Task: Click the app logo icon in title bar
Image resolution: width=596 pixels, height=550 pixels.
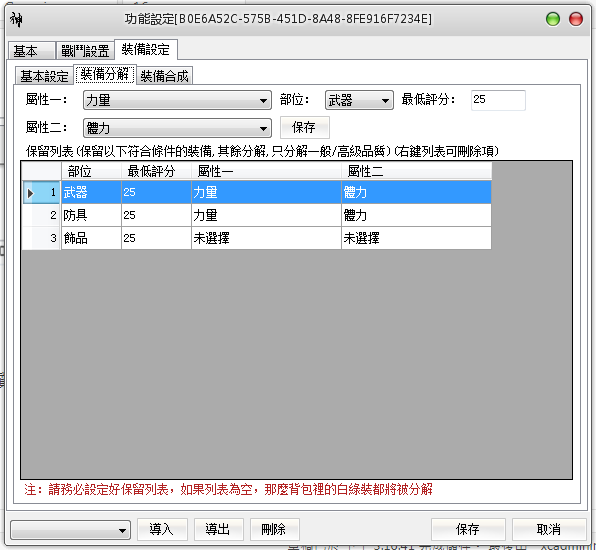Action: point(16,19)
